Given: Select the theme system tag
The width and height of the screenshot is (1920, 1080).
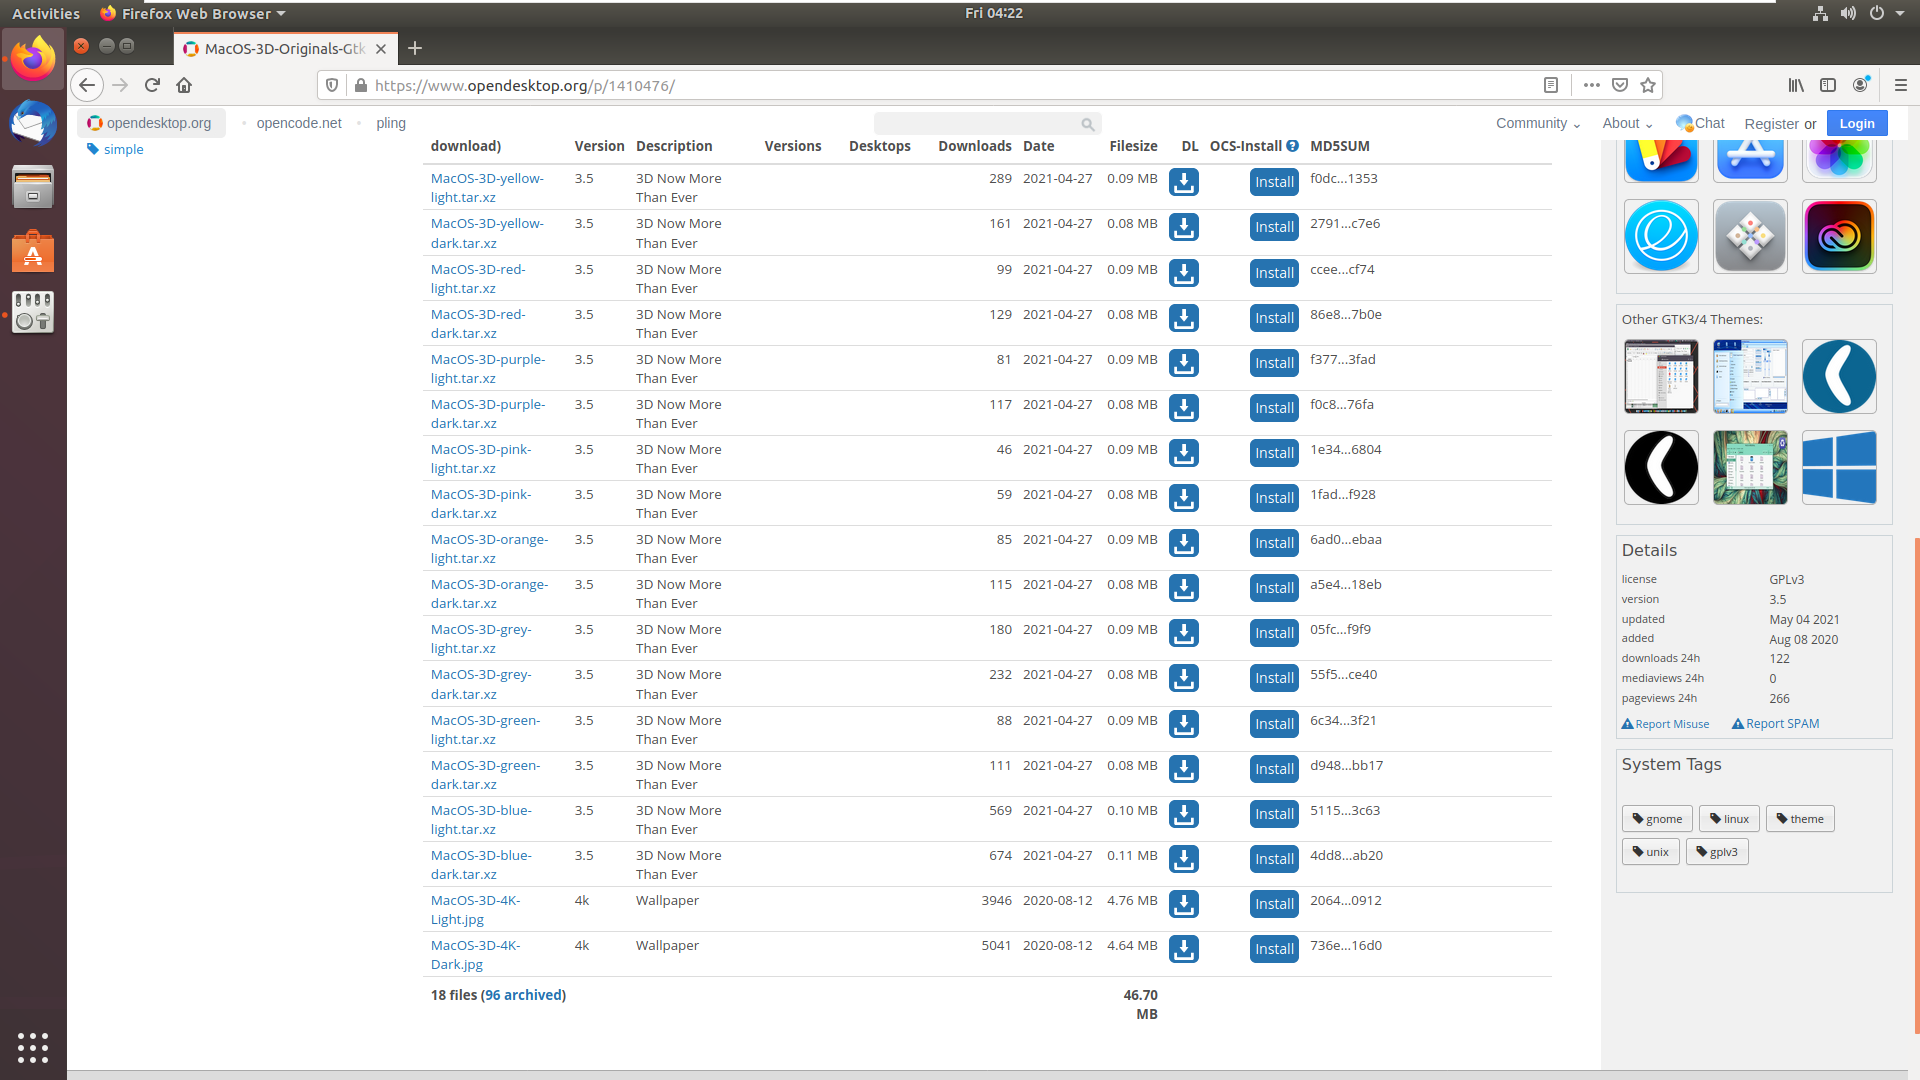Looking at the screenshot, I should point(1800,819).
